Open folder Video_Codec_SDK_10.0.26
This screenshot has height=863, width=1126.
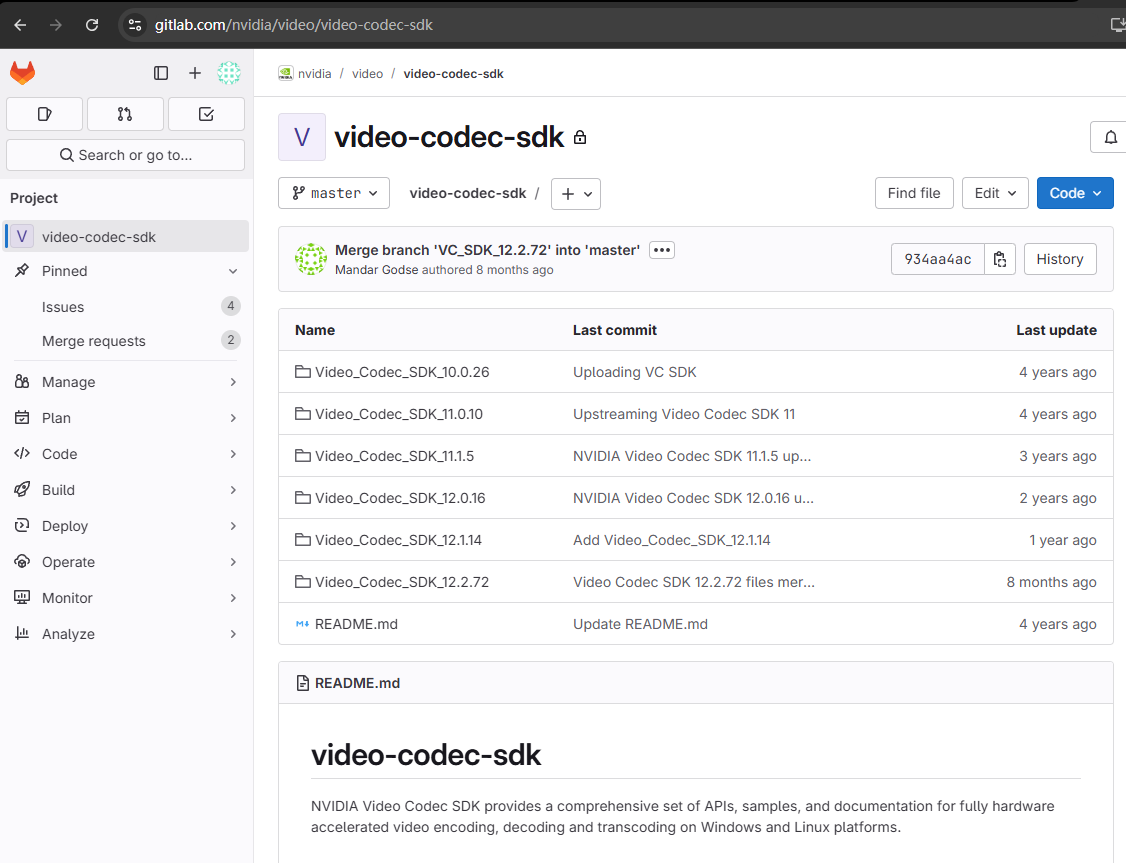(402, 372)
